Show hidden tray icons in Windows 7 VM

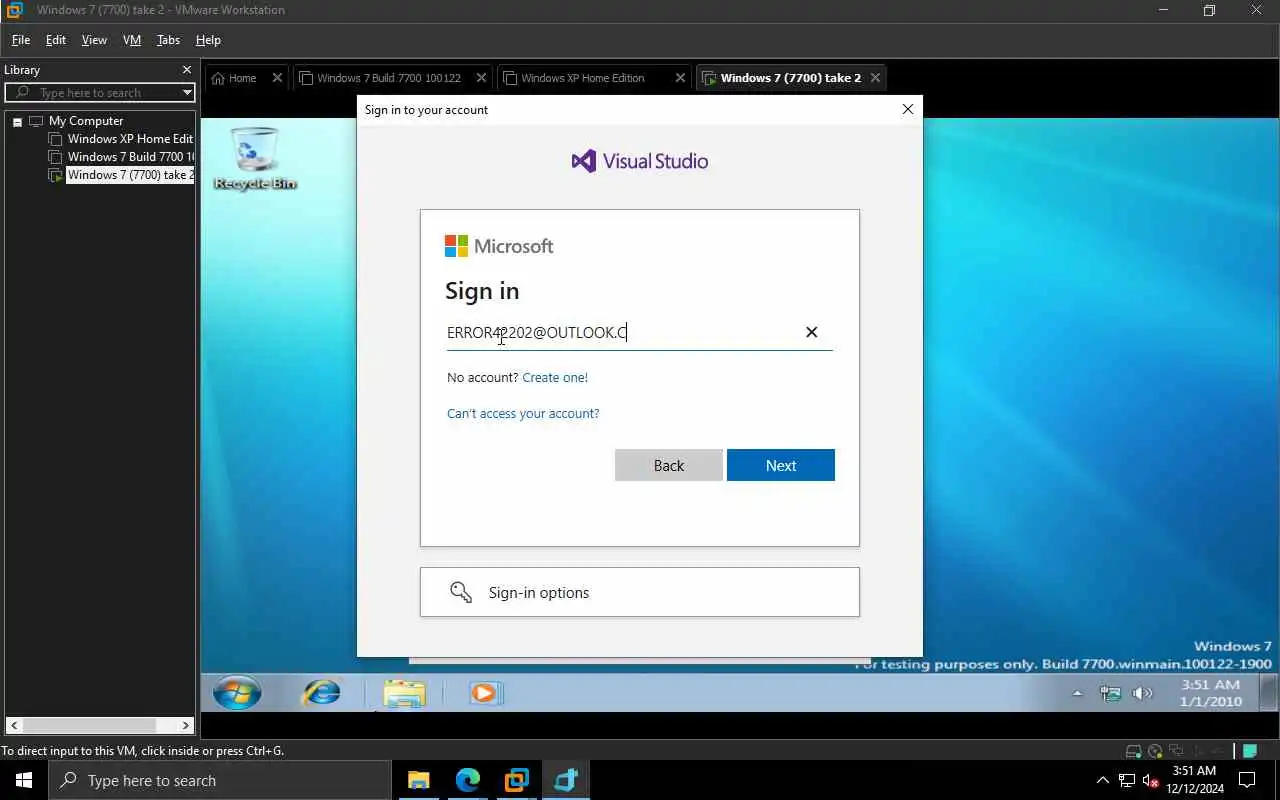pyautogui.click(x=1077, y=693)
